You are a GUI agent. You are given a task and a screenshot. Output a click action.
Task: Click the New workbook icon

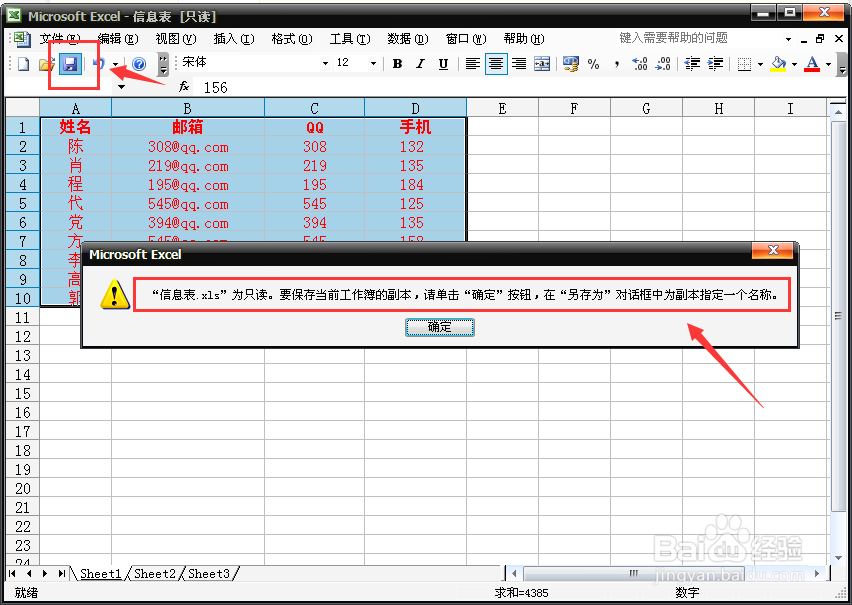click(23, 64)
